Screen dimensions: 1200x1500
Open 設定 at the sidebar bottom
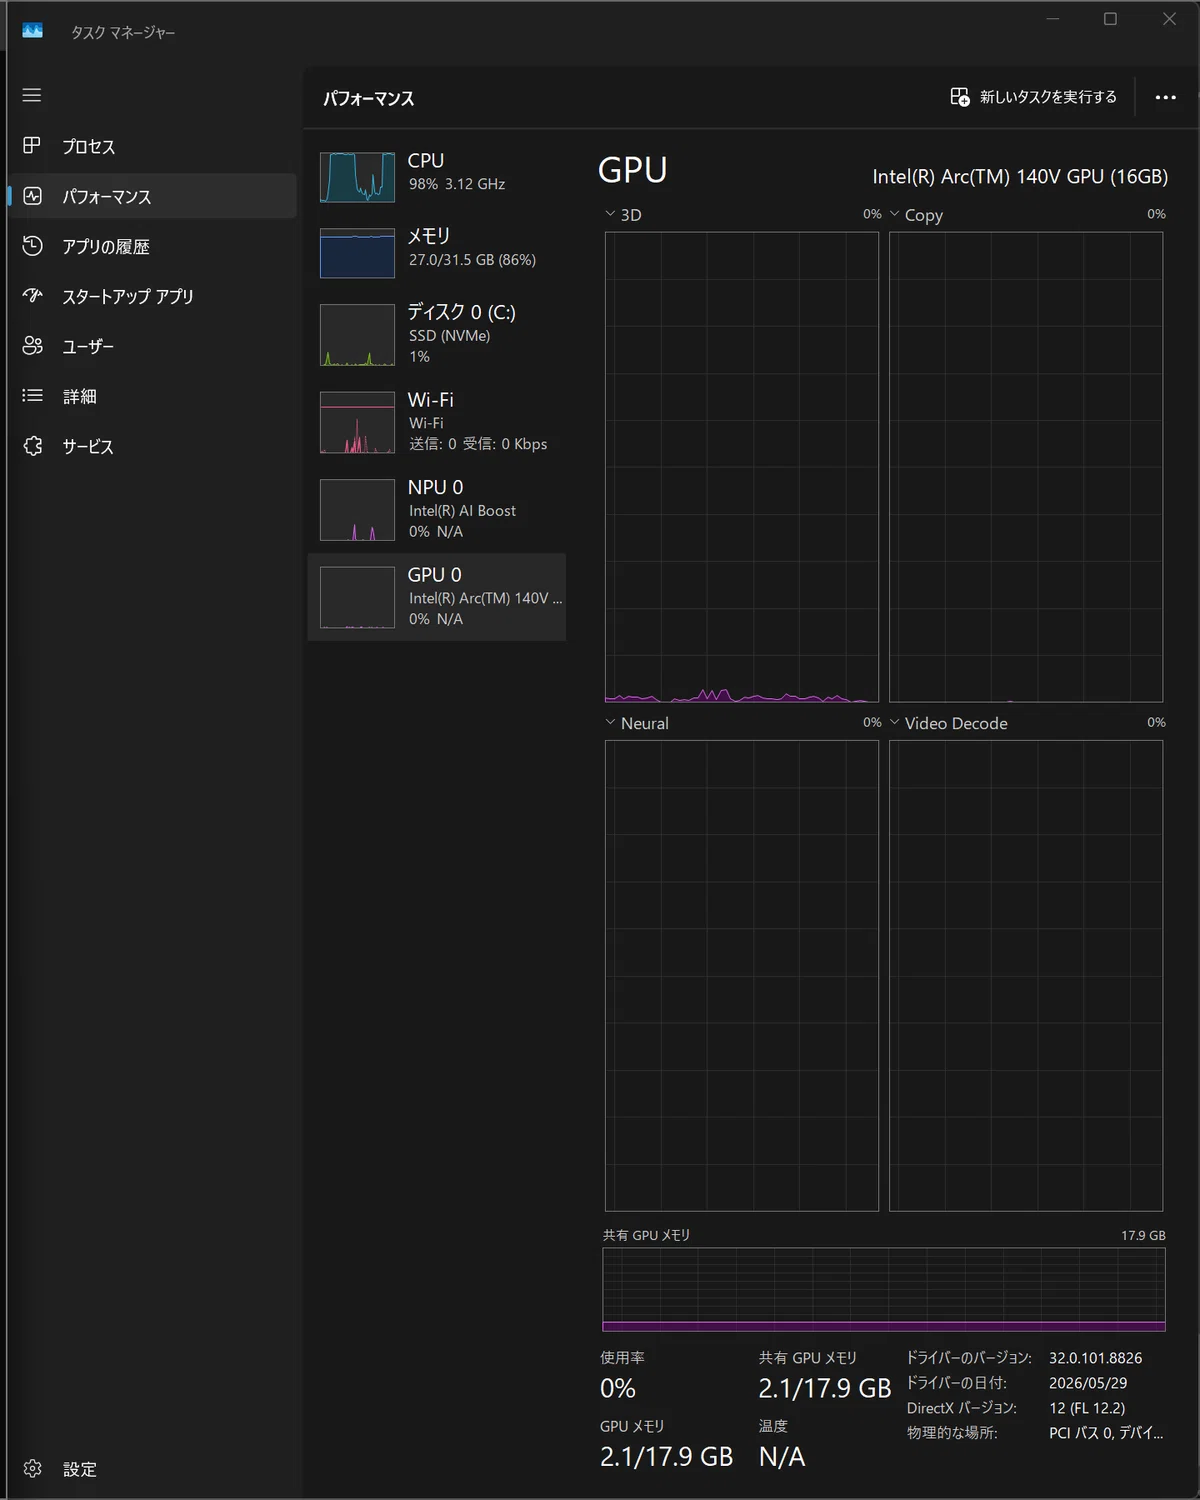point(152,1468)
